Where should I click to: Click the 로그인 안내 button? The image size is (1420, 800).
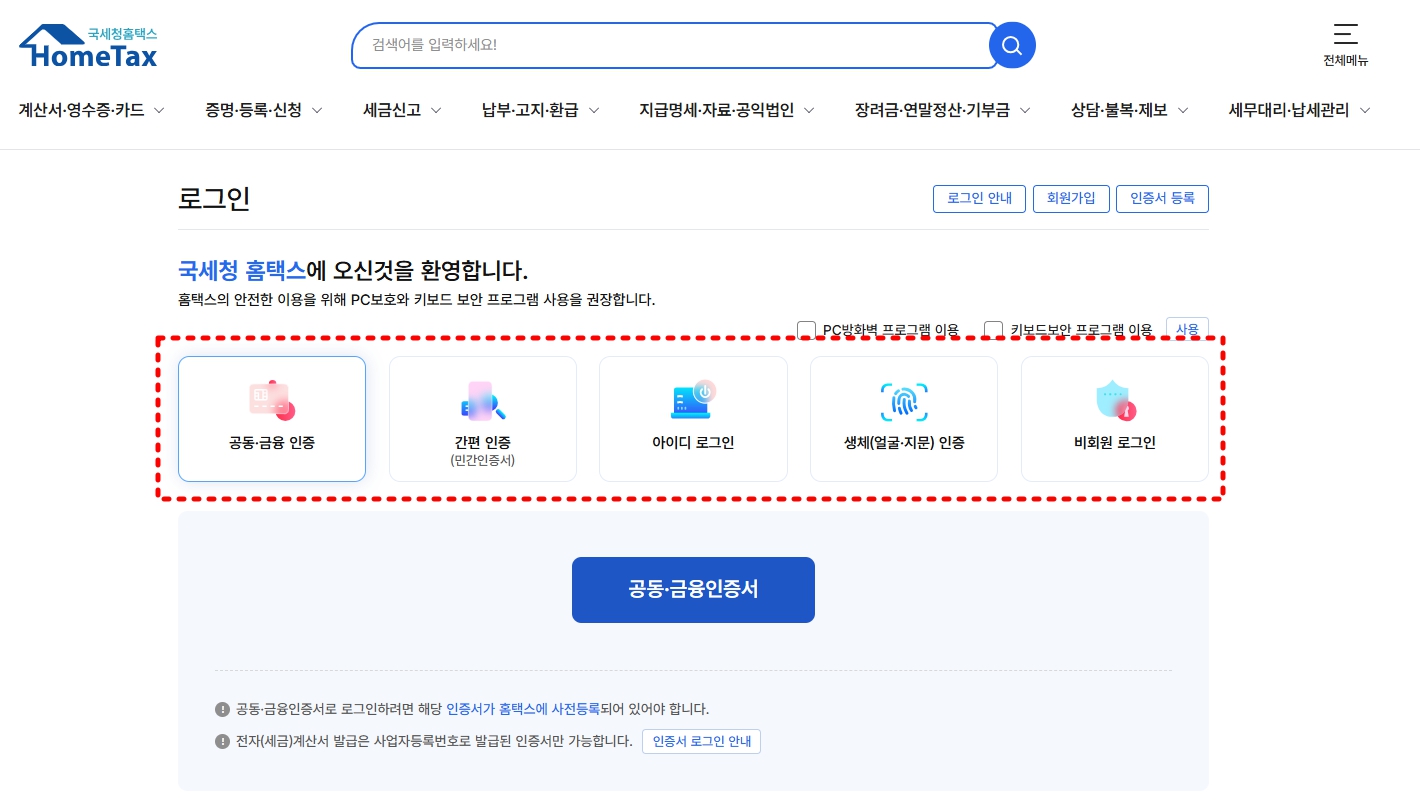point(979,198)
